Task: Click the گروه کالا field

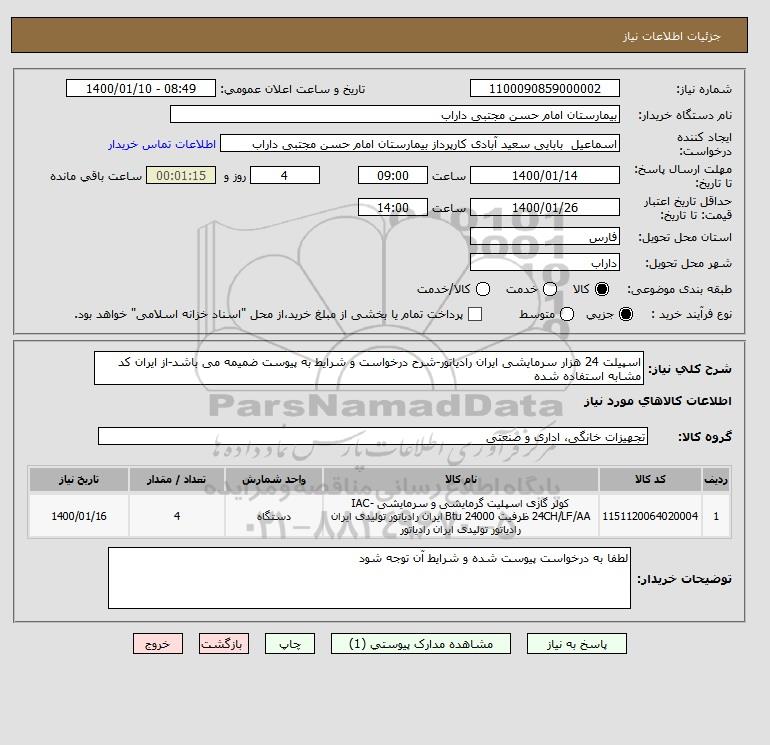Action: [x=373, y=436]
